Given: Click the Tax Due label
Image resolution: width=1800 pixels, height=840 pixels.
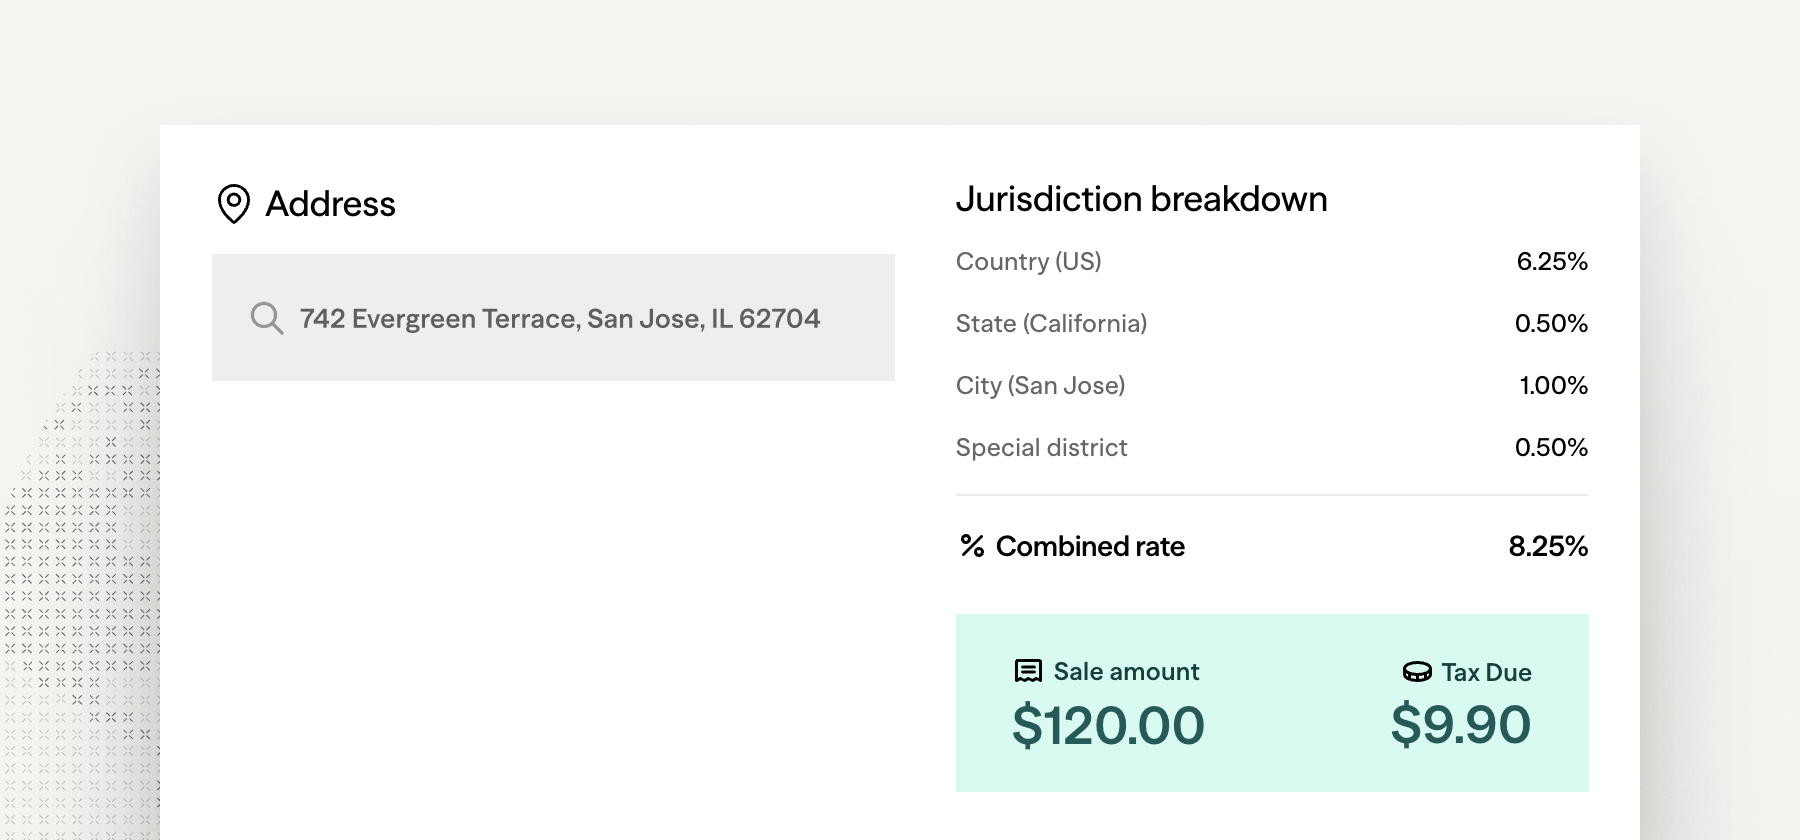Looking at the screenshot, I should [1486, 672].
